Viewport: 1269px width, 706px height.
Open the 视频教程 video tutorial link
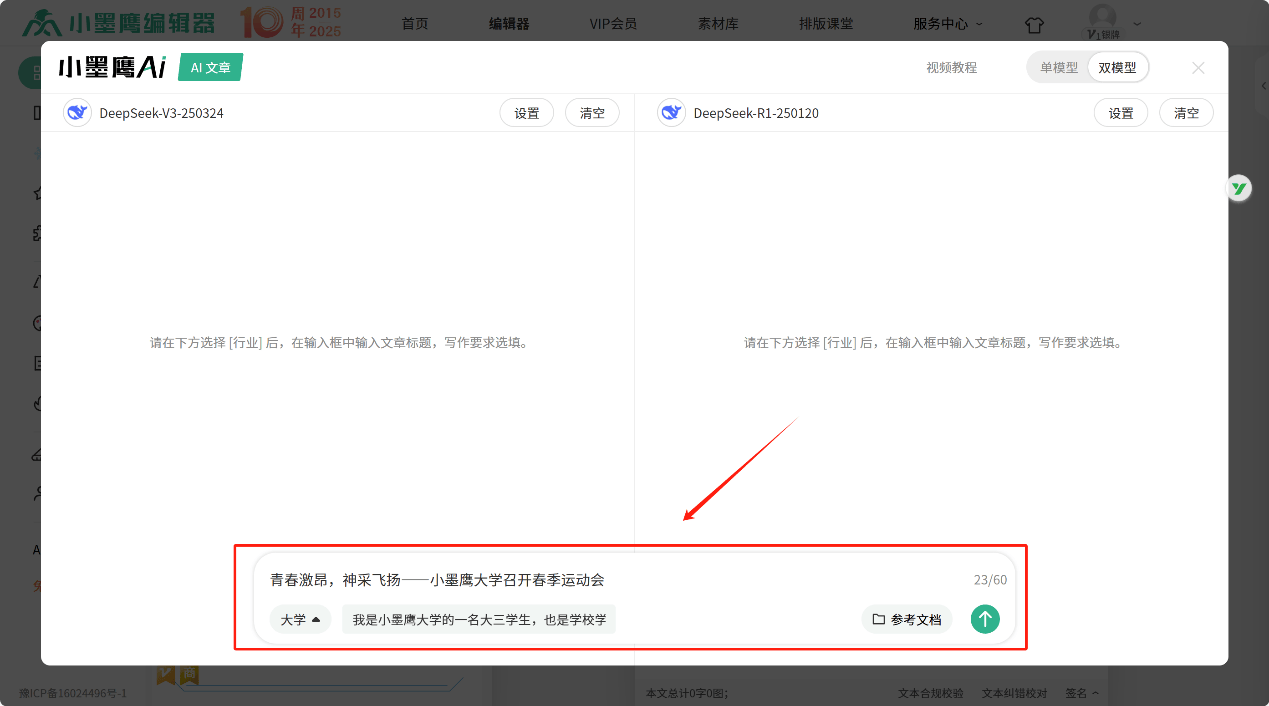pyautogui.click(x=951, y=68)
